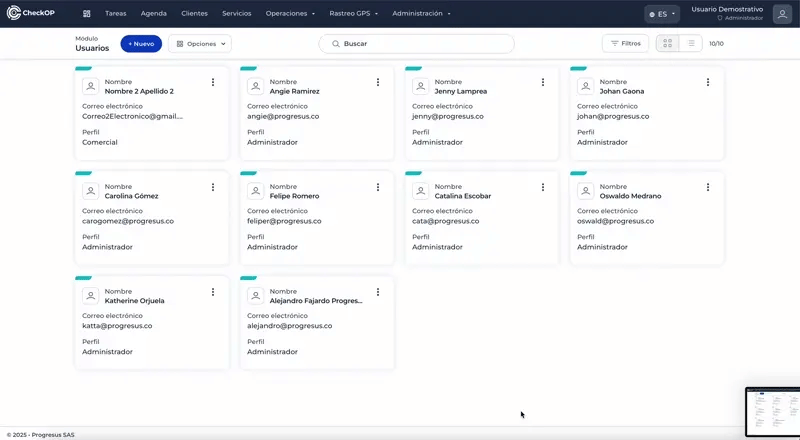Click avatar icon on Johan Gaona card
This screenshot has height=440, width=800.
pyautogui.click(x=585, y=86)
